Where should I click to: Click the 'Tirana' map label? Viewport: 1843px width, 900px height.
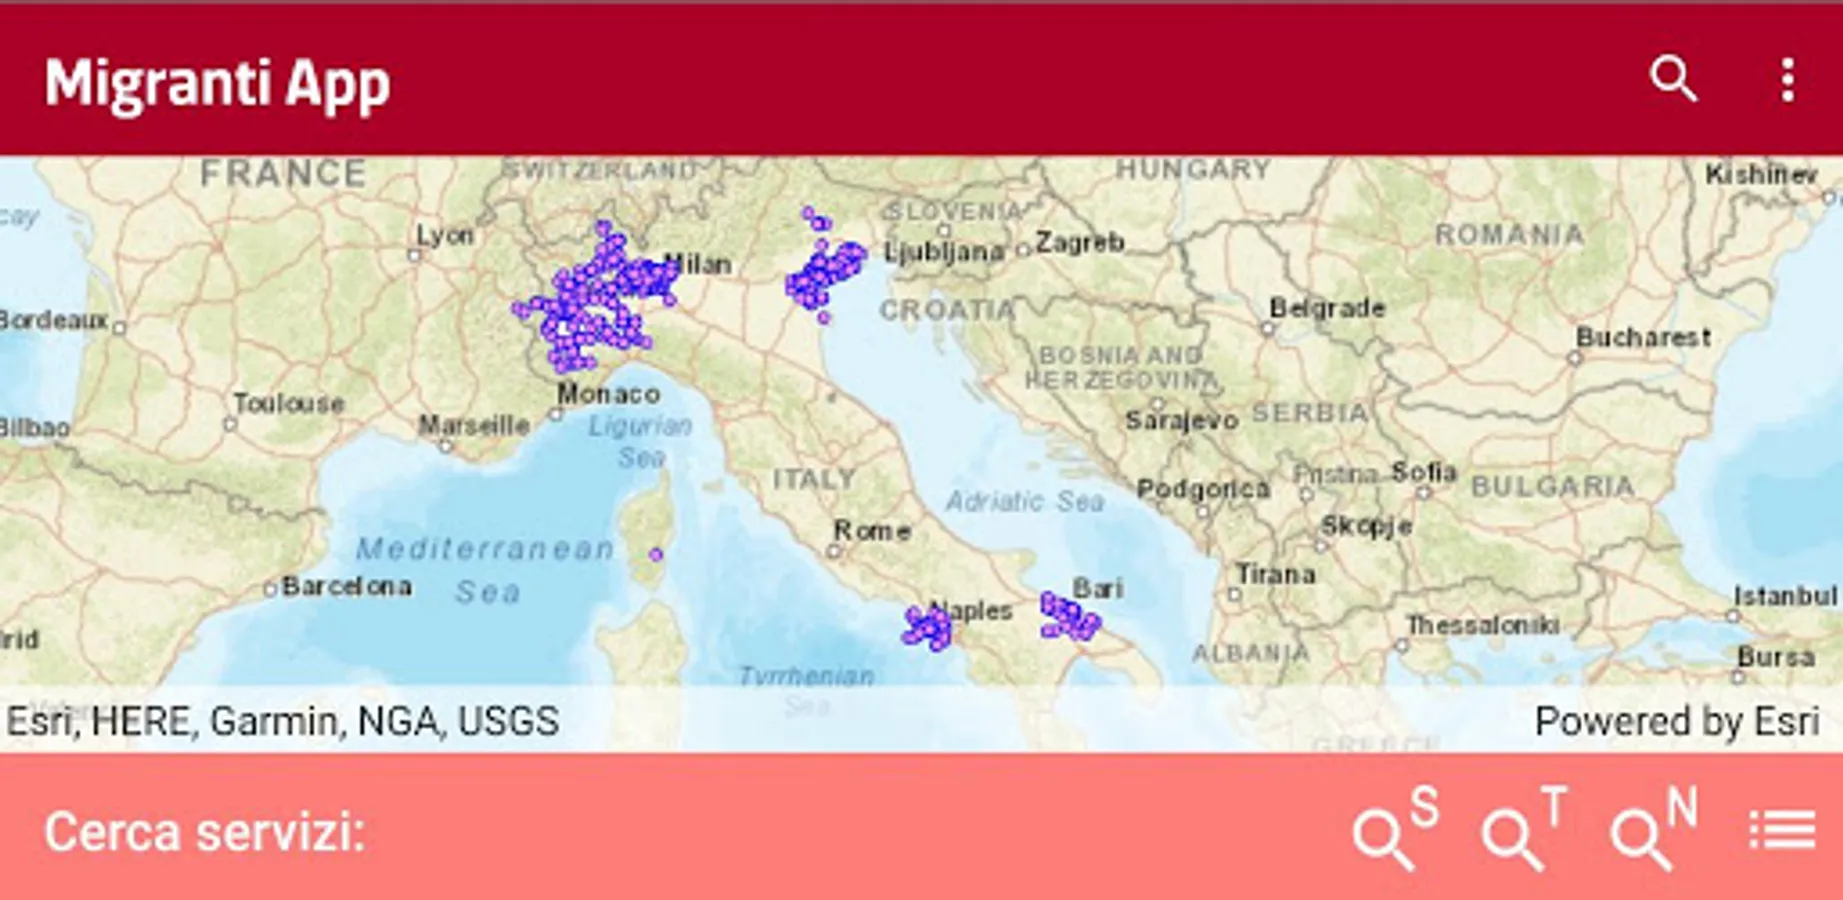(1275, 574)
